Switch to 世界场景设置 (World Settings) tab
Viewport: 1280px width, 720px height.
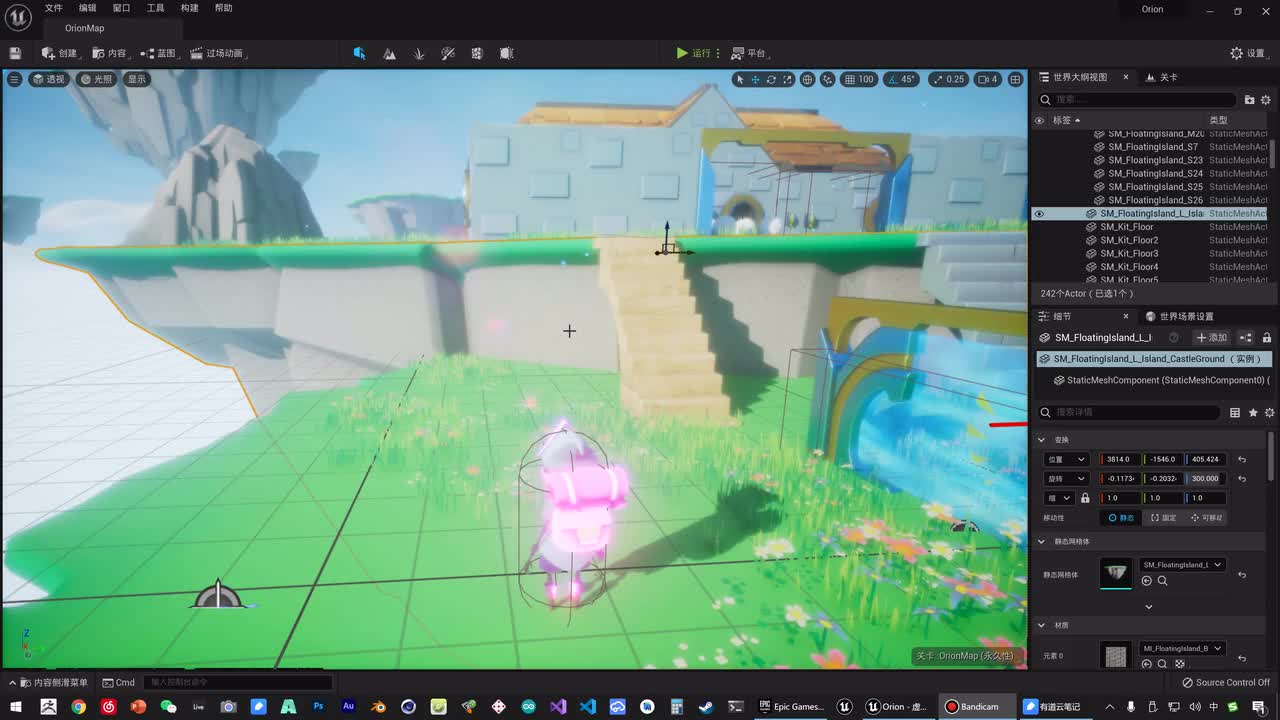(x=1180, y=317)
